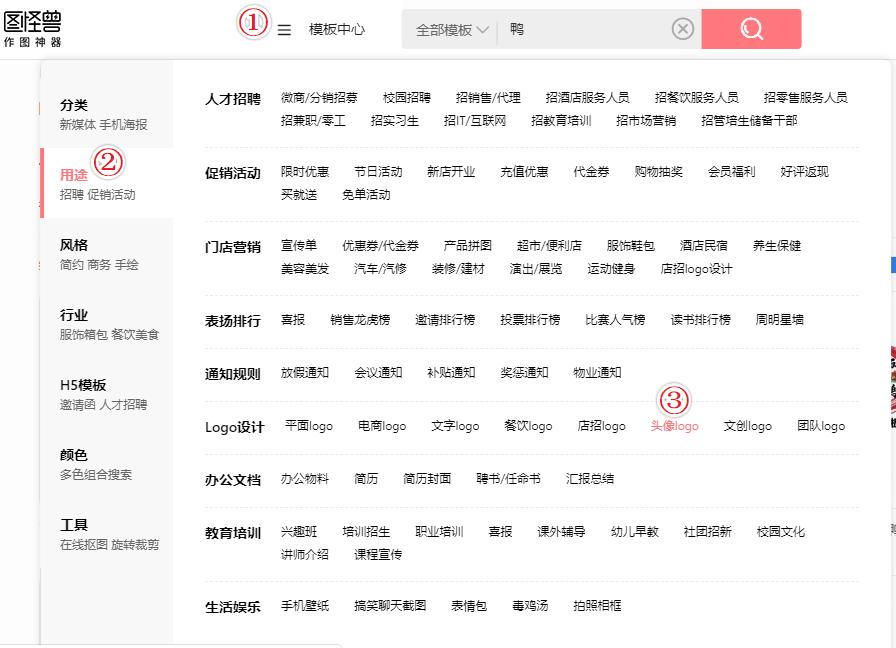
Task: Open the hamburger menu beside 模板中心
Action: 285,29
